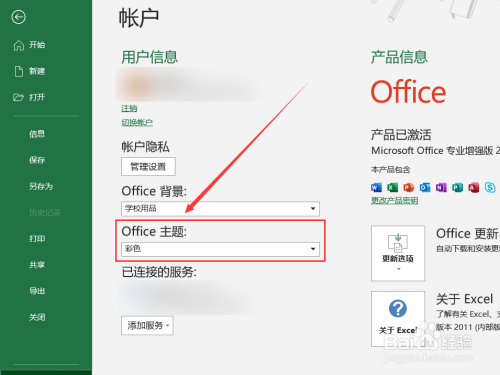Open 导出 (Export) page
Viewport: 500px width, 375px height.
(x=37, y=291)
